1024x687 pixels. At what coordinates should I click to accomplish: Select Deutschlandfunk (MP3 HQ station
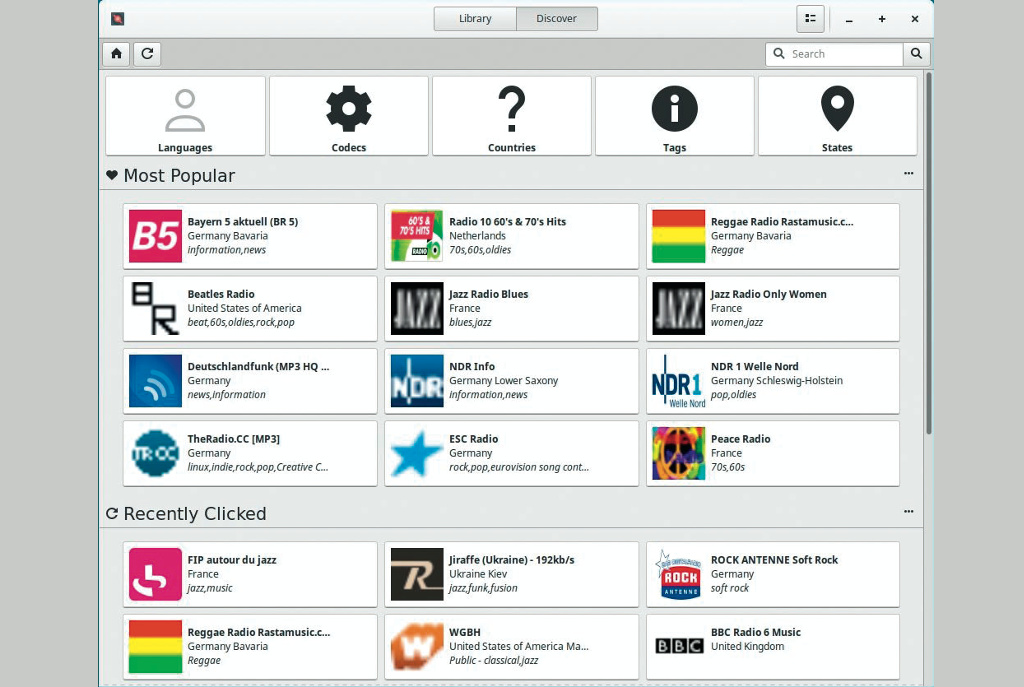pyautogui.click(x=259, y=367)
